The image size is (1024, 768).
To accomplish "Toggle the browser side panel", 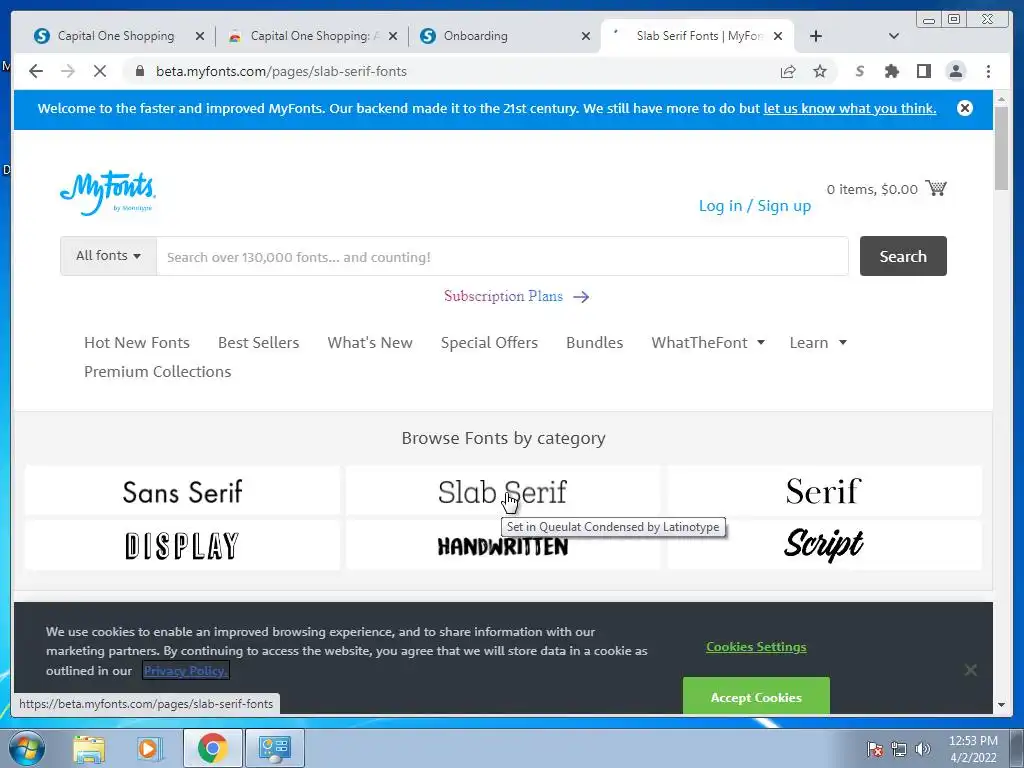I will [x=923, y=71].
